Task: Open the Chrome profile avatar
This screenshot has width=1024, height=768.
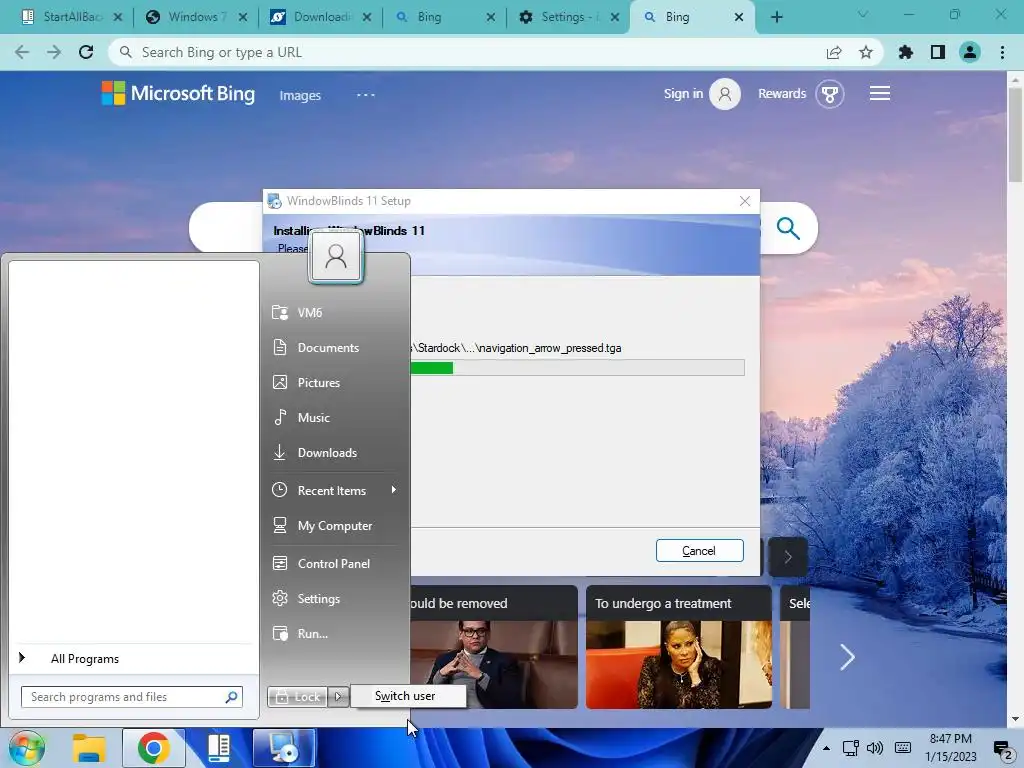Action: click(x=970, y=52)
